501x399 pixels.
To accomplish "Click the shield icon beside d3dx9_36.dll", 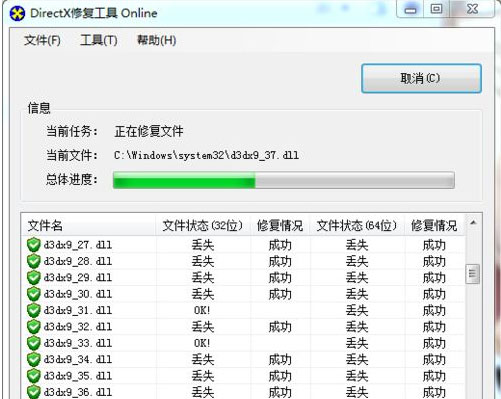I will pos(34,392).
